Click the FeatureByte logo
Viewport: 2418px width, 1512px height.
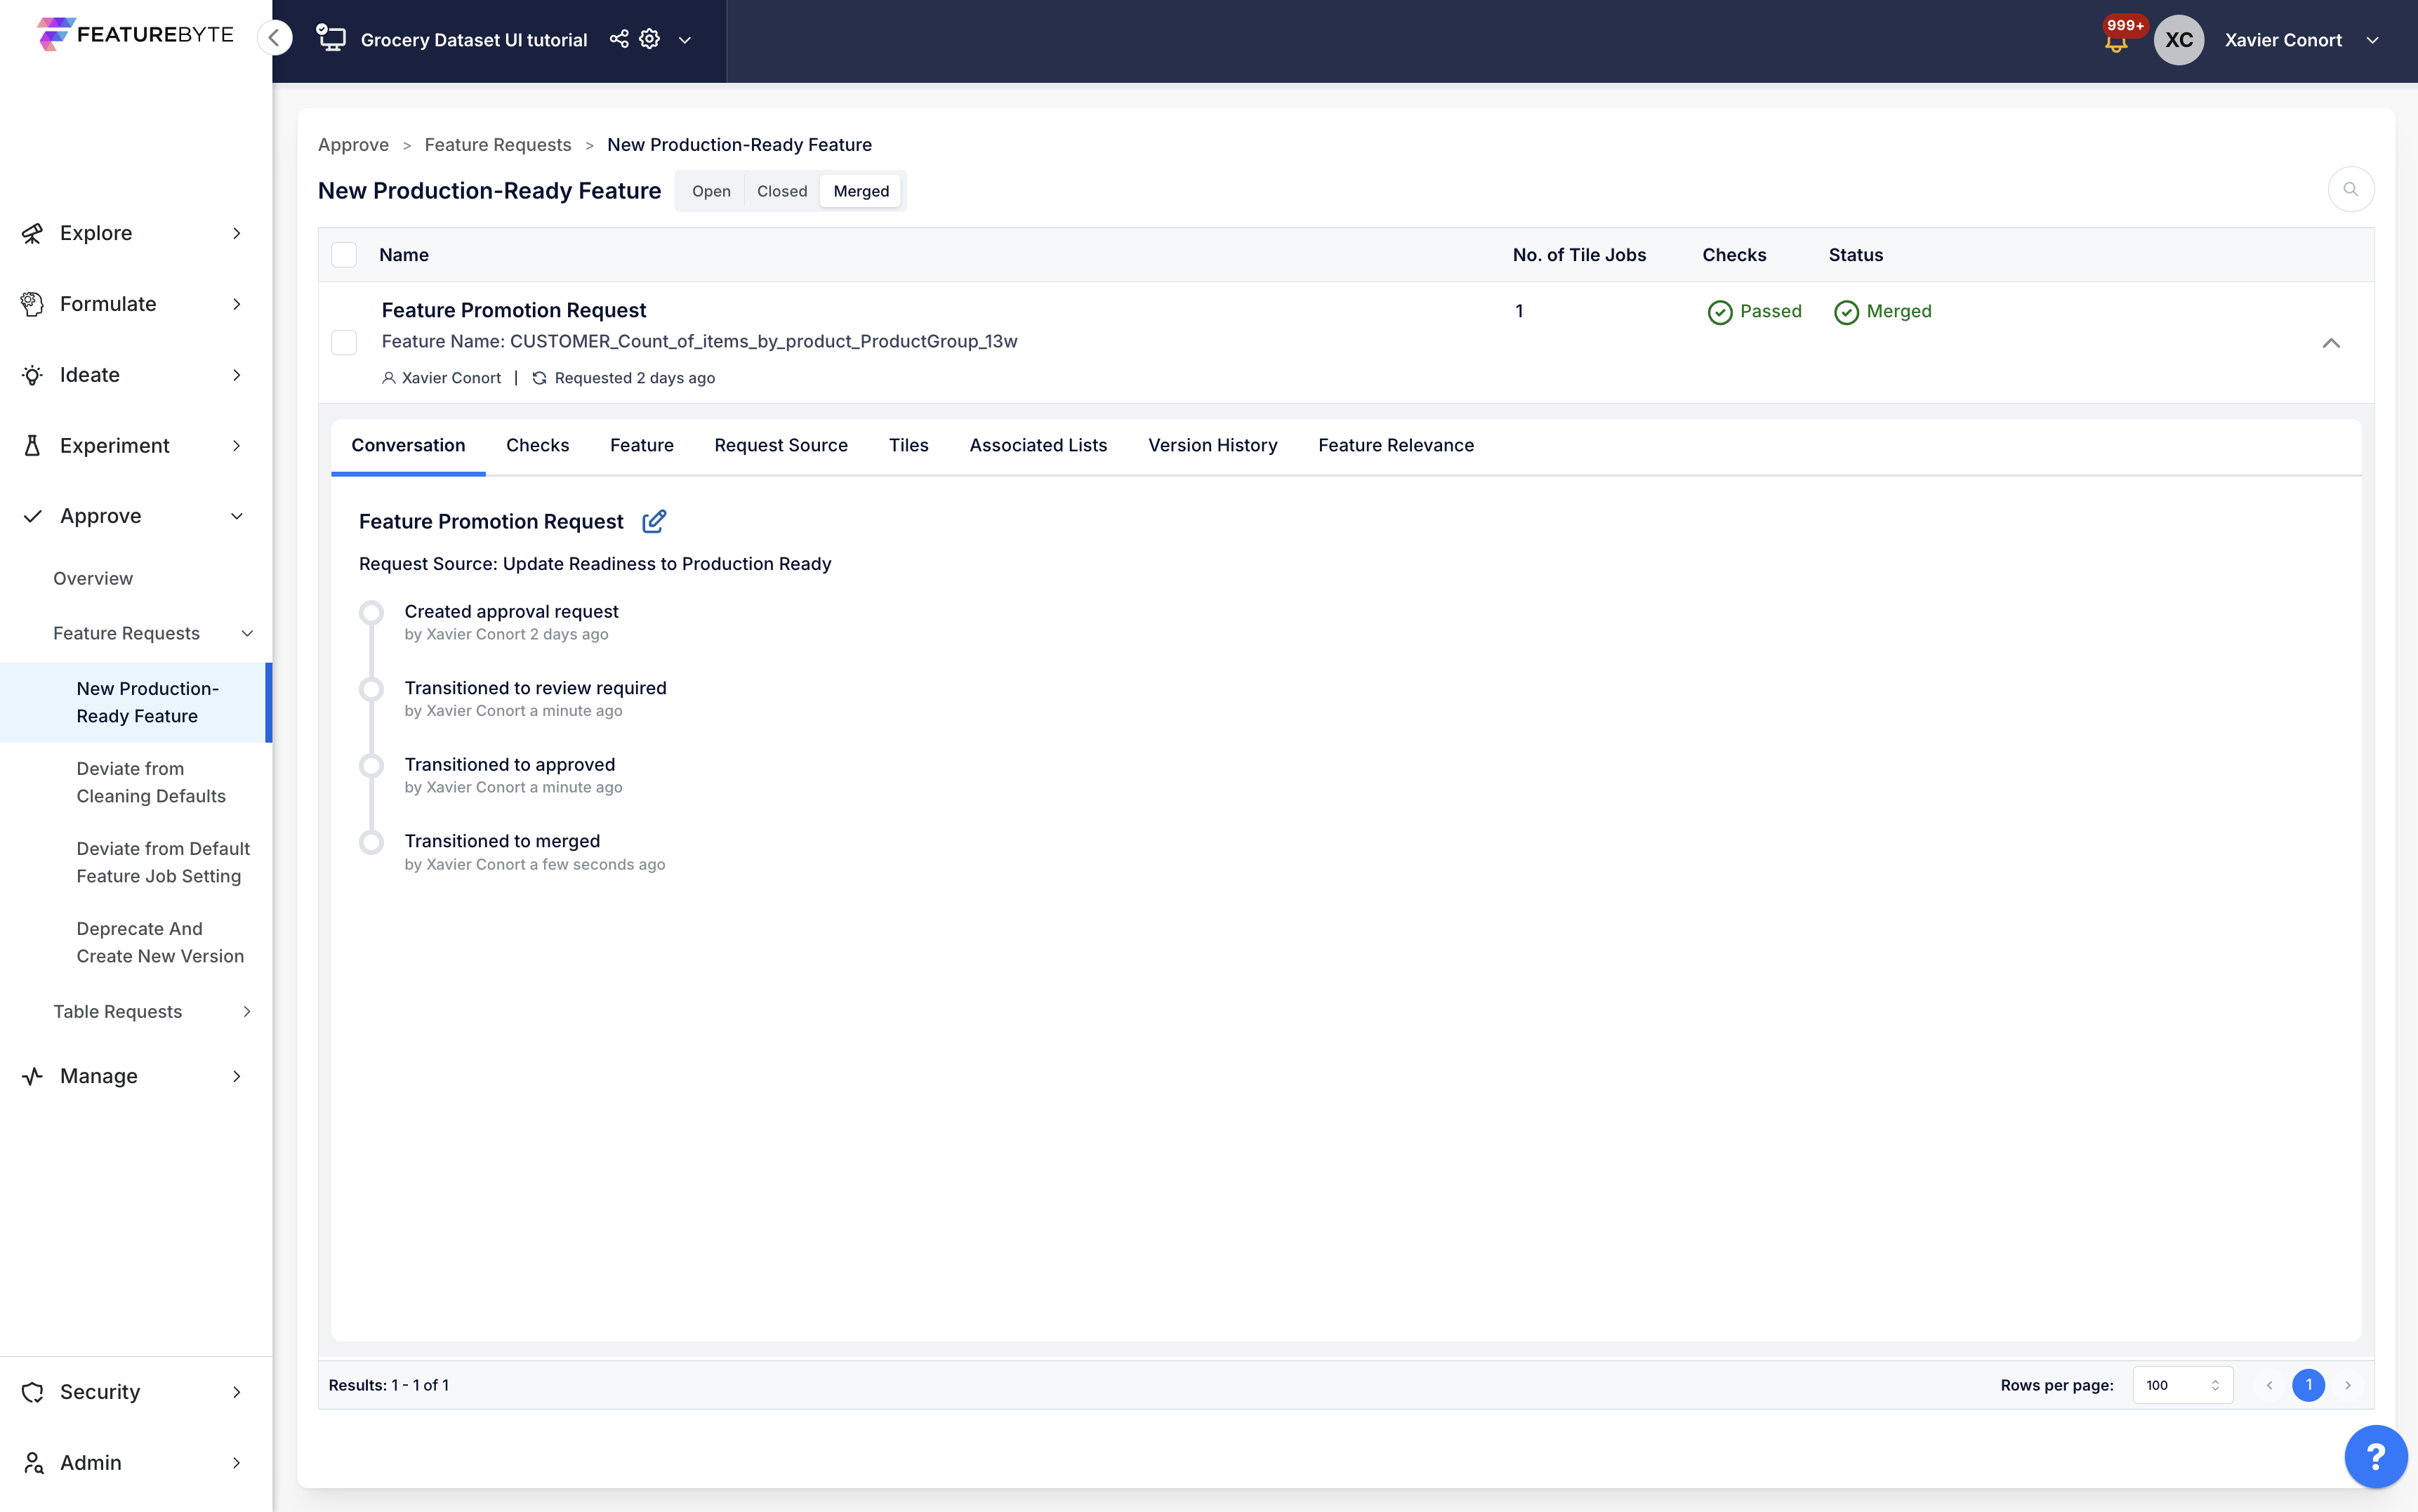pyautogui.click(x=136, y=34)
